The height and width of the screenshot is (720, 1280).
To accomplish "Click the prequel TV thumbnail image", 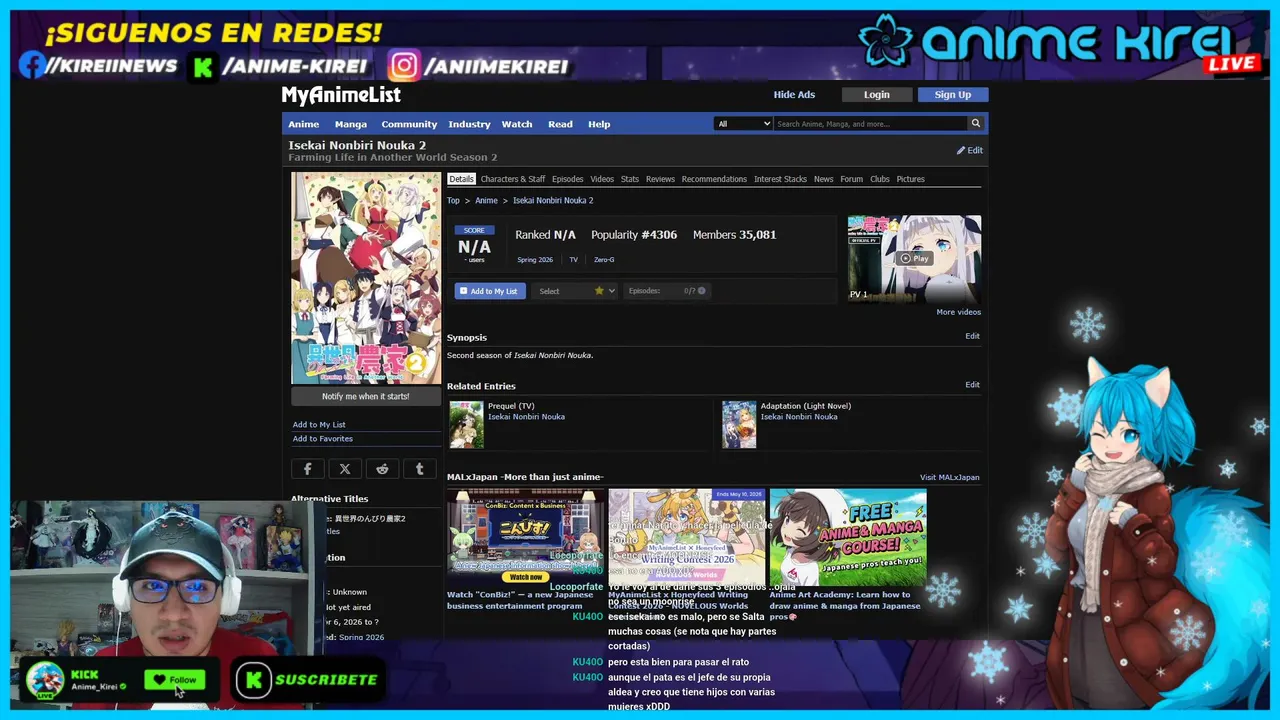I will coord(466,425).
